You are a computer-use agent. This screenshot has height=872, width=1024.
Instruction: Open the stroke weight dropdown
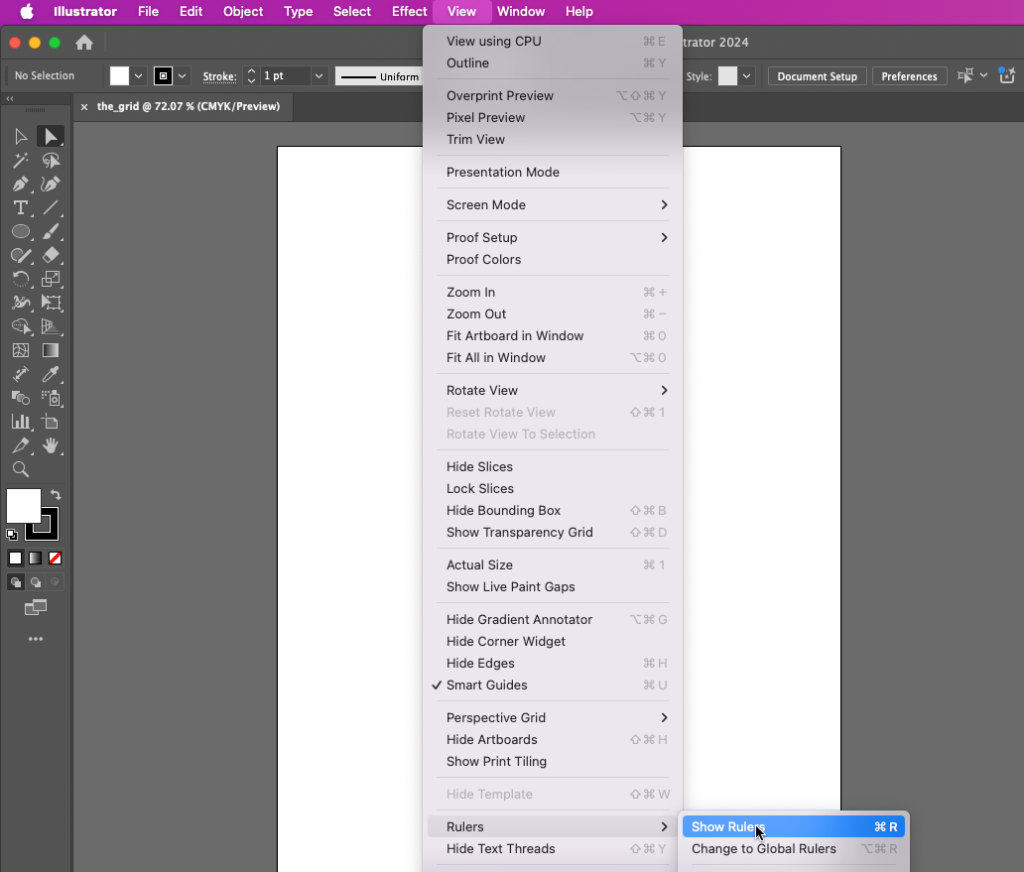coord(319,76)
